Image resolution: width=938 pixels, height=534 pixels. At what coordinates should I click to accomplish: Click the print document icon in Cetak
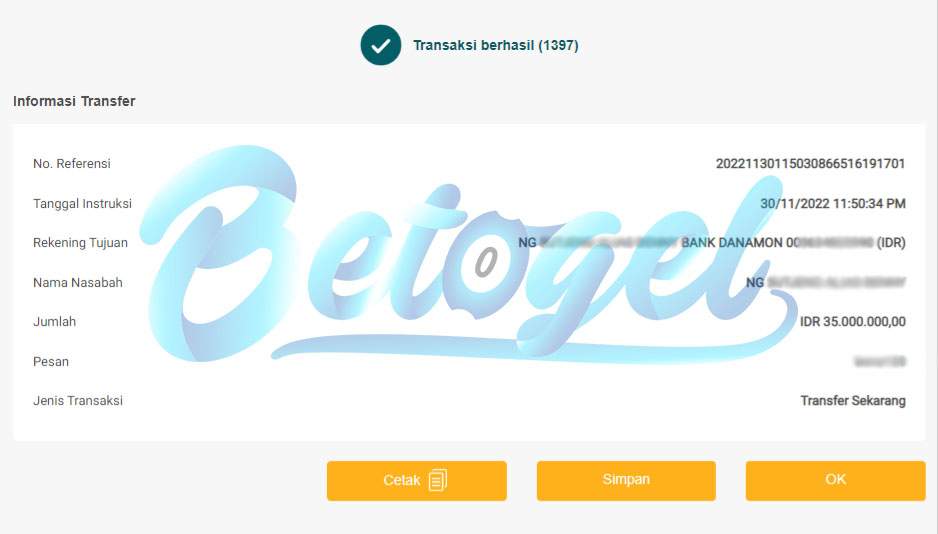point(438,480)
